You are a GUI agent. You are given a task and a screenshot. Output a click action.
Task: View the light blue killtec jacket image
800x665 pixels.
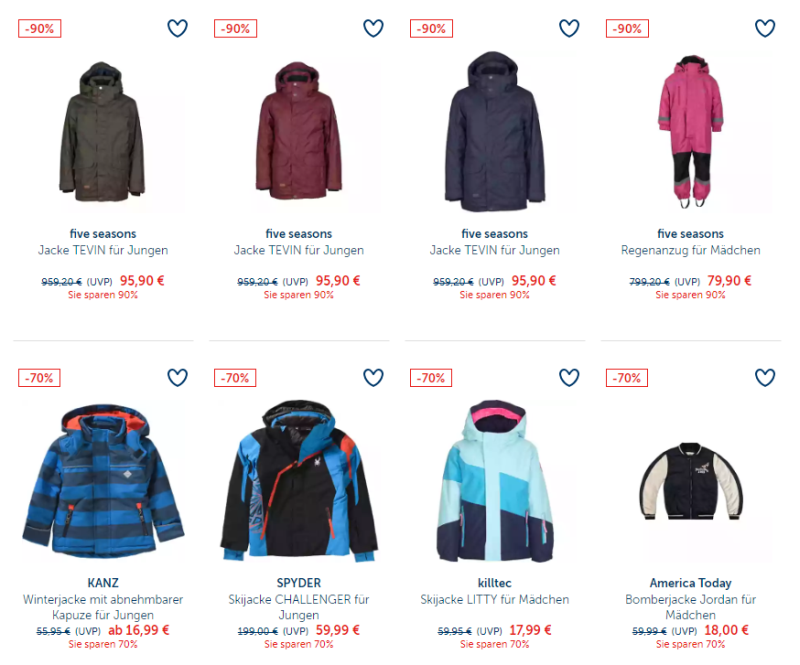point(494,481)
